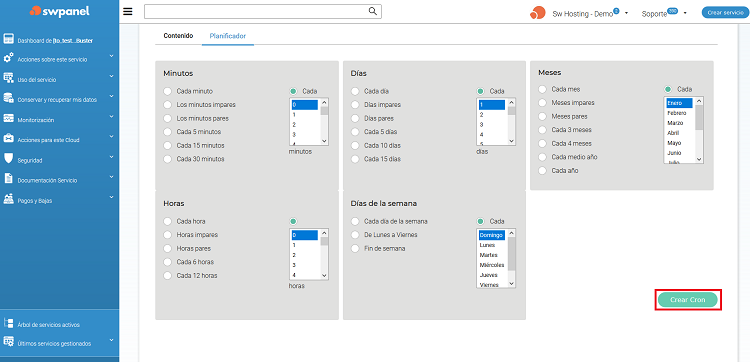The width and height of the screenshot is (750, 362).
Task: Select the Días pares radio button
Action: click(x=355, y=118)
